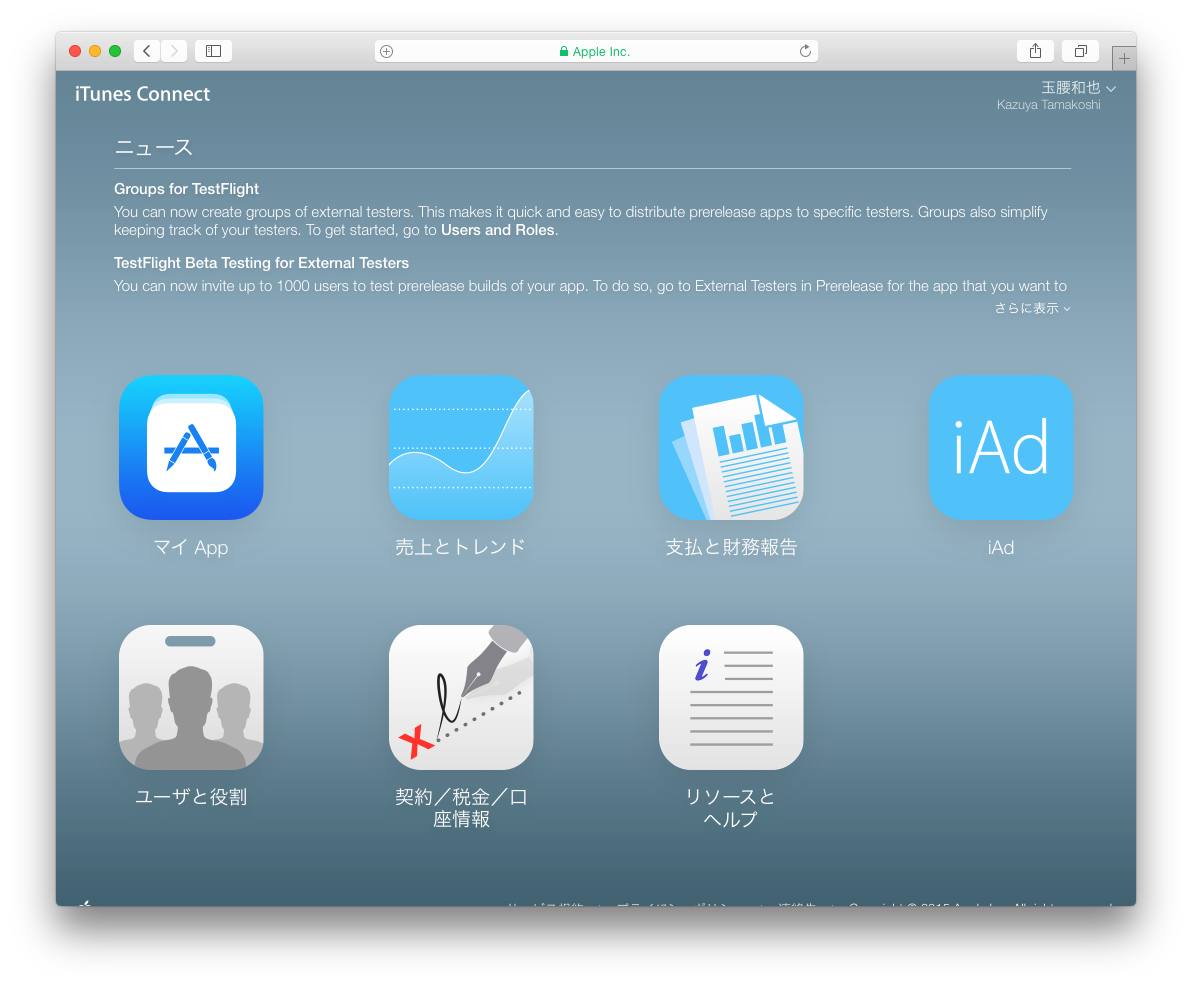
Task: Click the Safari back navigation arrow
Action: [146, 50]
